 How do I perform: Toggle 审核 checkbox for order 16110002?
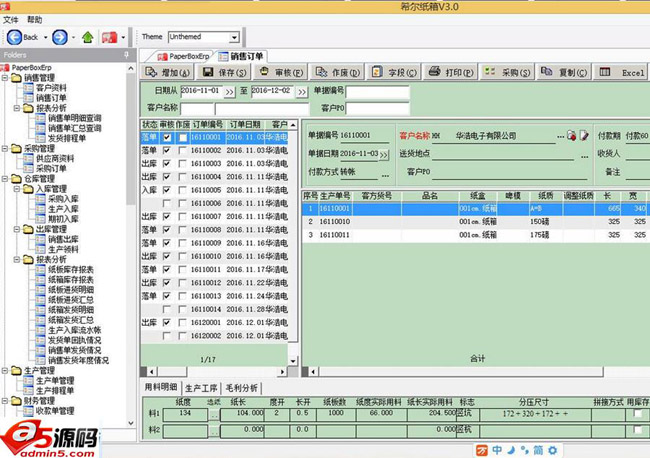coord(167,149)
